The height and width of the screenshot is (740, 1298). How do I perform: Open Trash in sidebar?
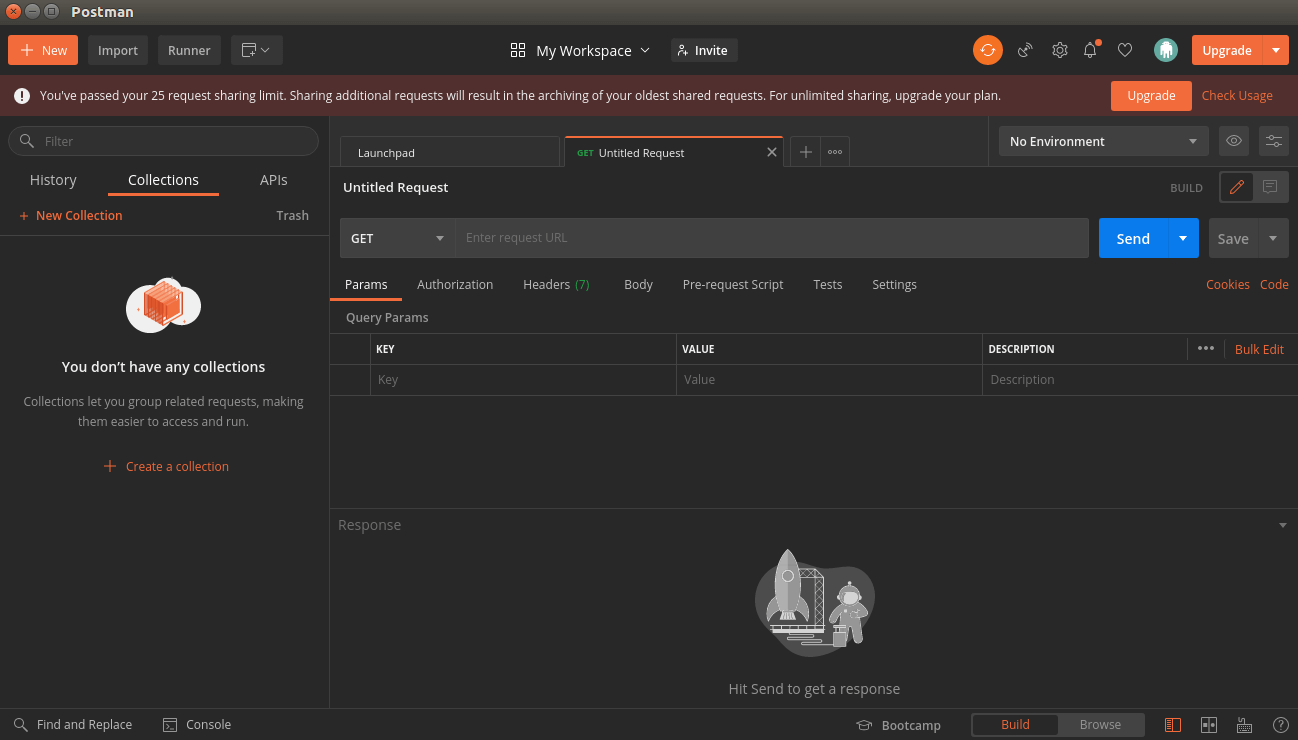292,215
